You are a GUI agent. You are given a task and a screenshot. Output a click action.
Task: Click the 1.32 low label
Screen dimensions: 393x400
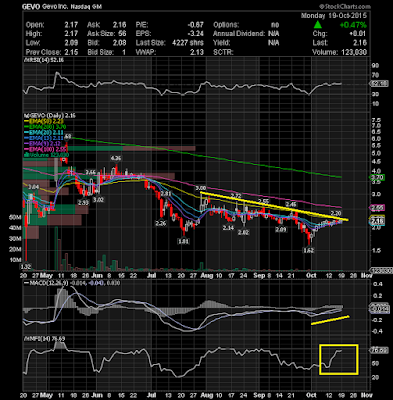(26, 267)
